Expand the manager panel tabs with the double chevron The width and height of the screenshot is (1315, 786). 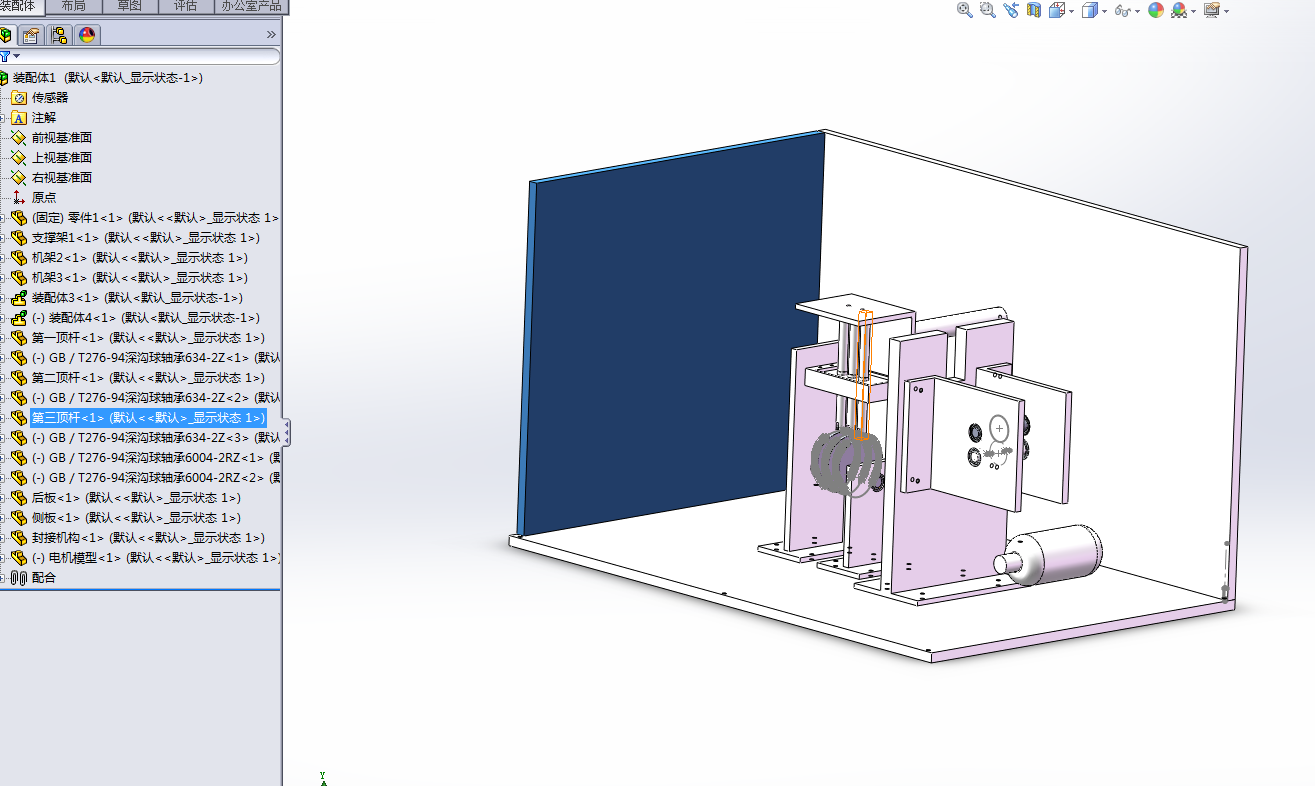(x=271, y=35)
